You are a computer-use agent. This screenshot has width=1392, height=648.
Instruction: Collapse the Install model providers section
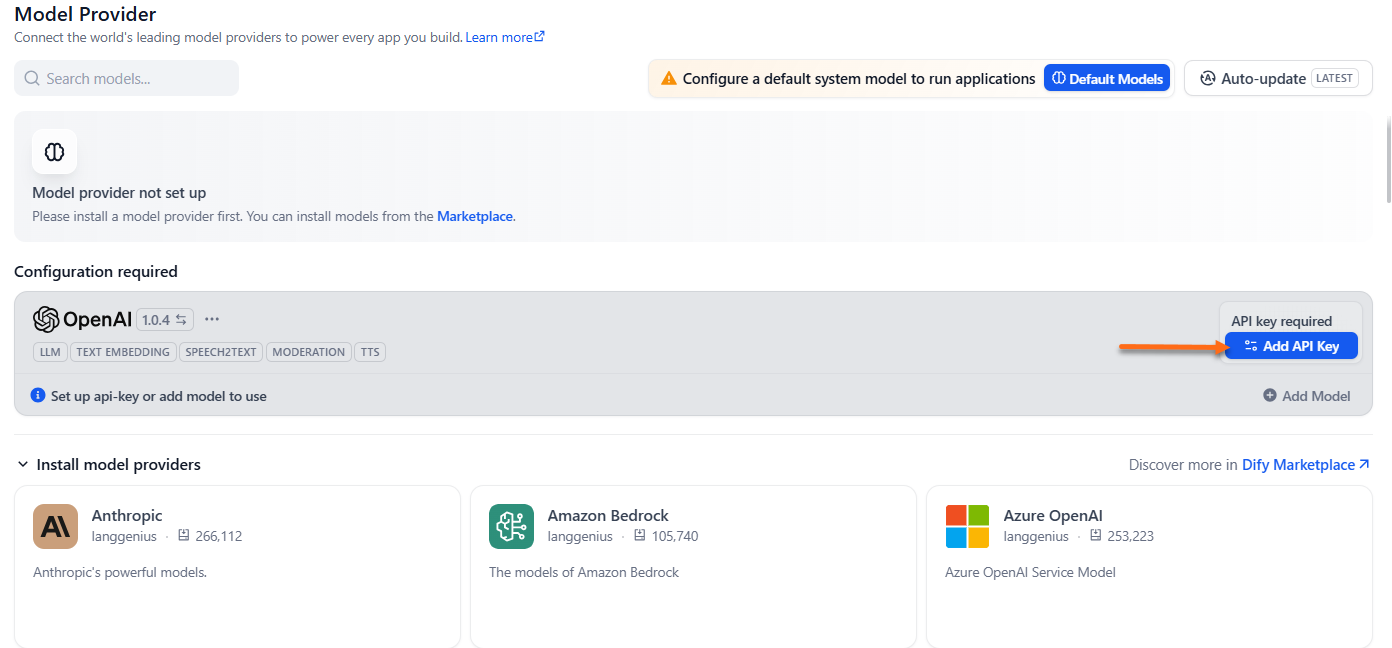point(22,465)
